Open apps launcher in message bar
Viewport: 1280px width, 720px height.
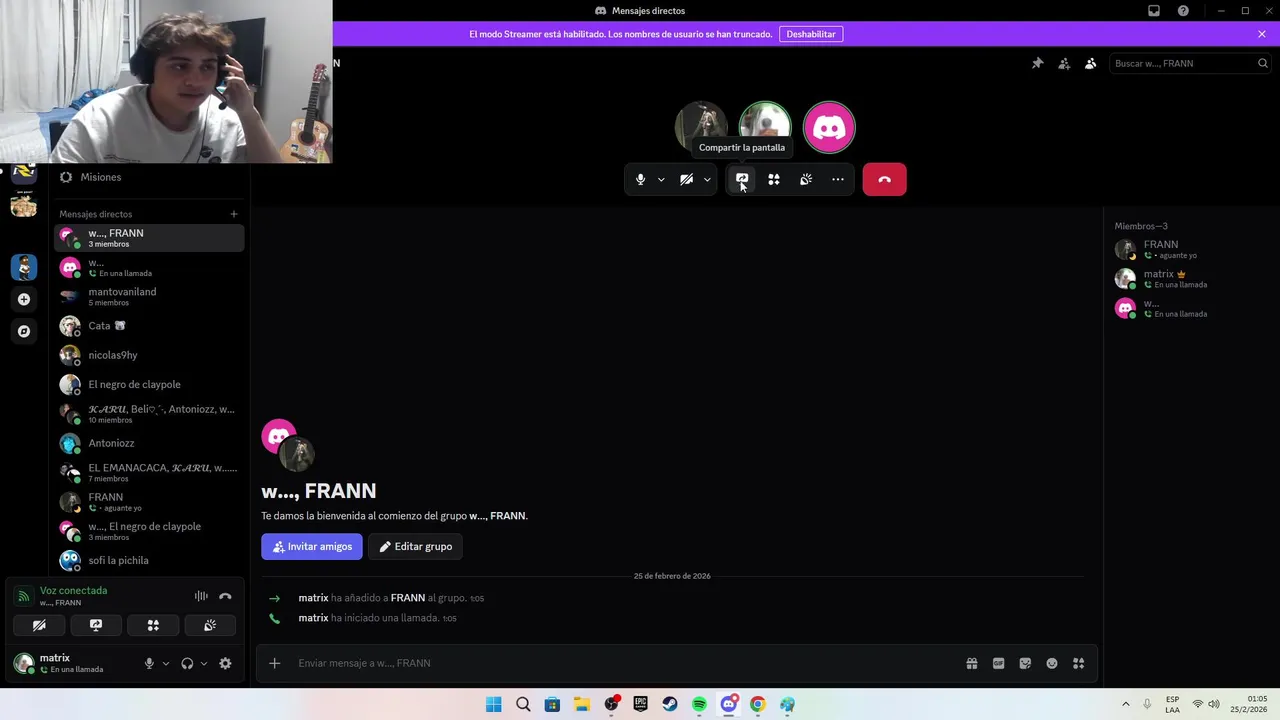1079,663
